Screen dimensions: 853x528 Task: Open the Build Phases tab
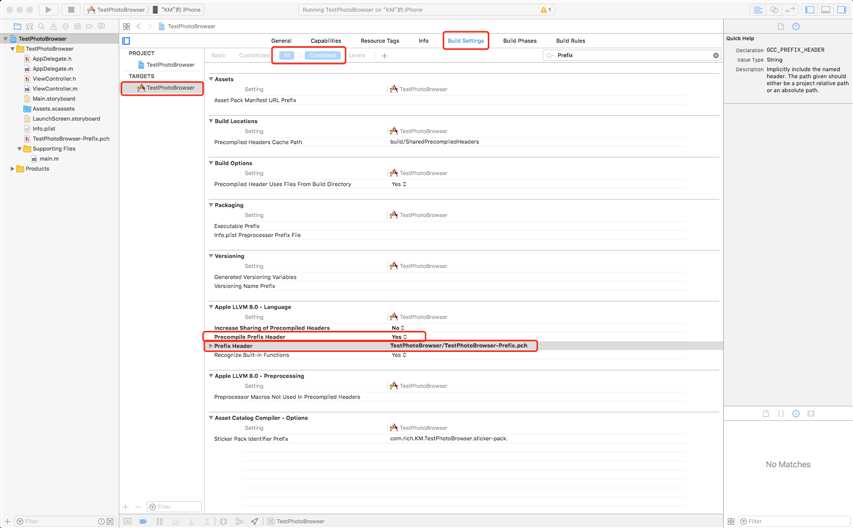[520, 41]
